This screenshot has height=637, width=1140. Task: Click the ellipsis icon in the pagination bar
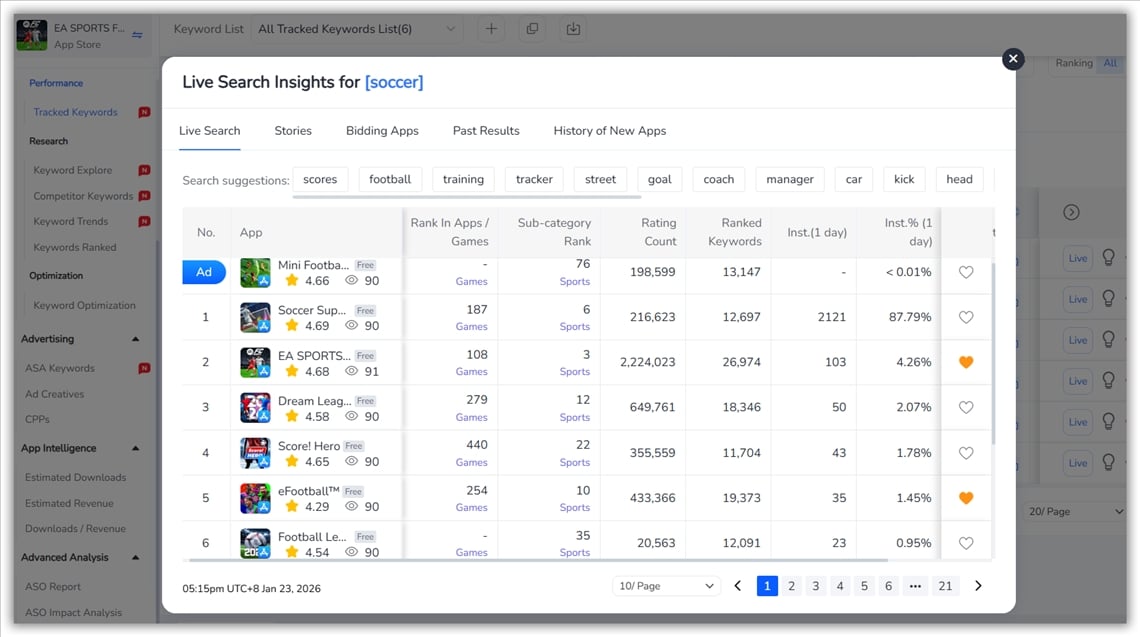[x=915, y=585]
